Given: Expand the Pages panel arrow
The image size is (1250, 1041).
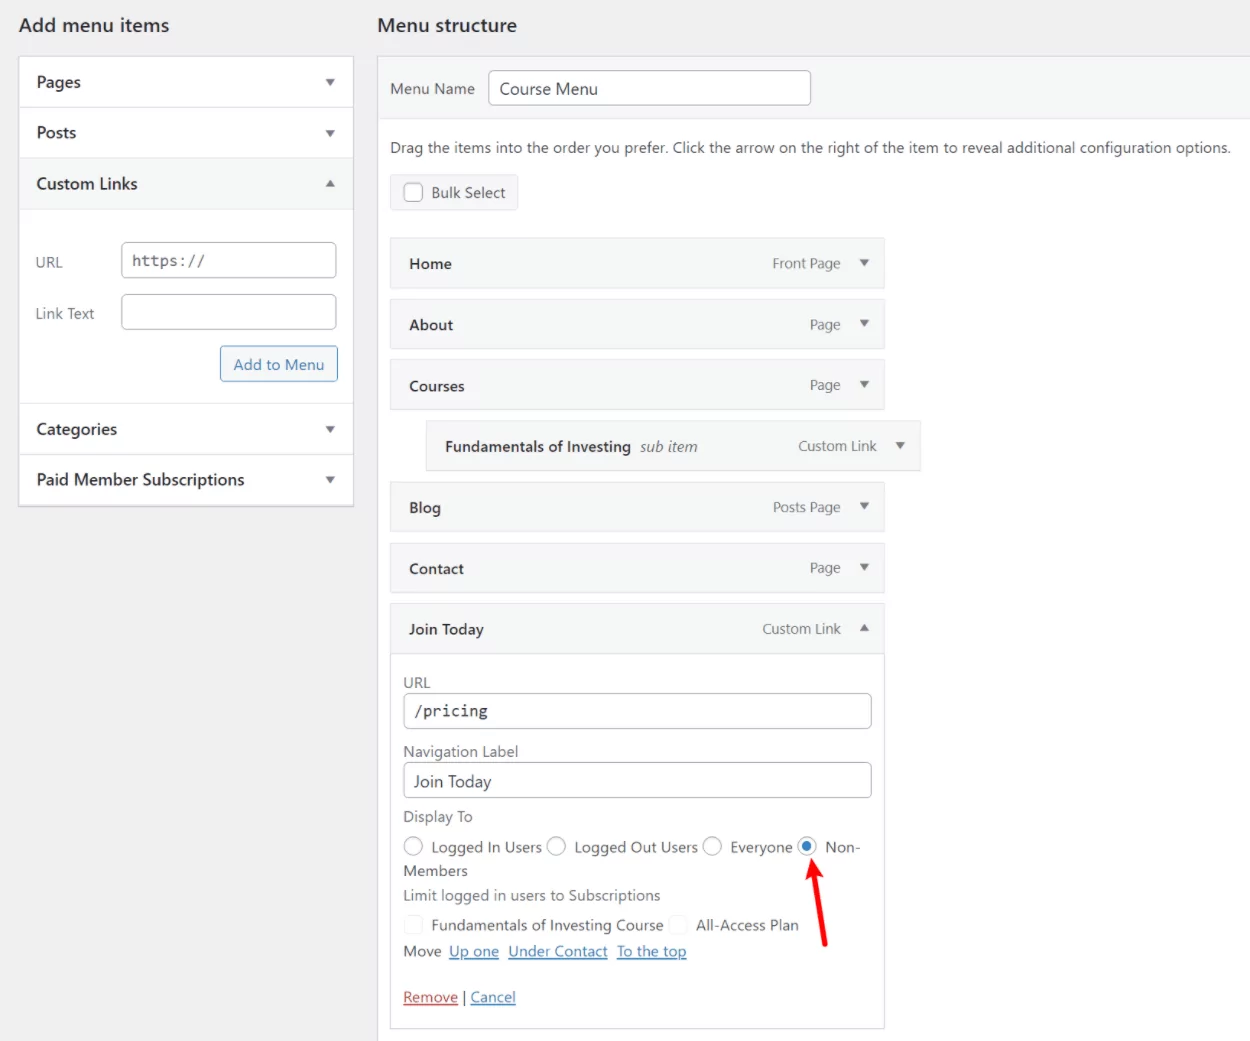Looking at the screenshot, I should [330, 82].
